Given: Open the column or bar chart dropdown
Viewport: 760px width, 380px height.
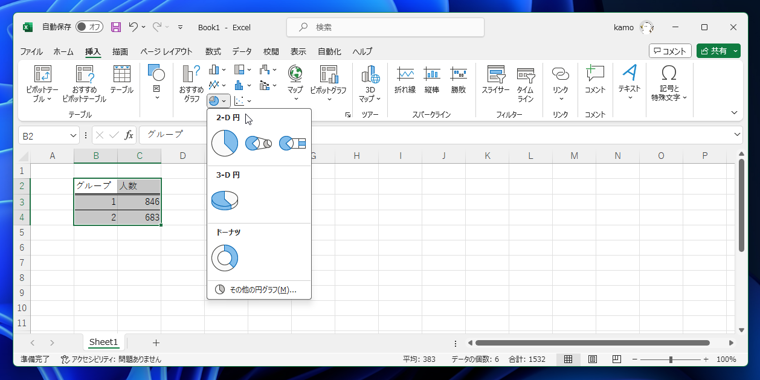Looking at the screenshot, I should click(217, 70).
